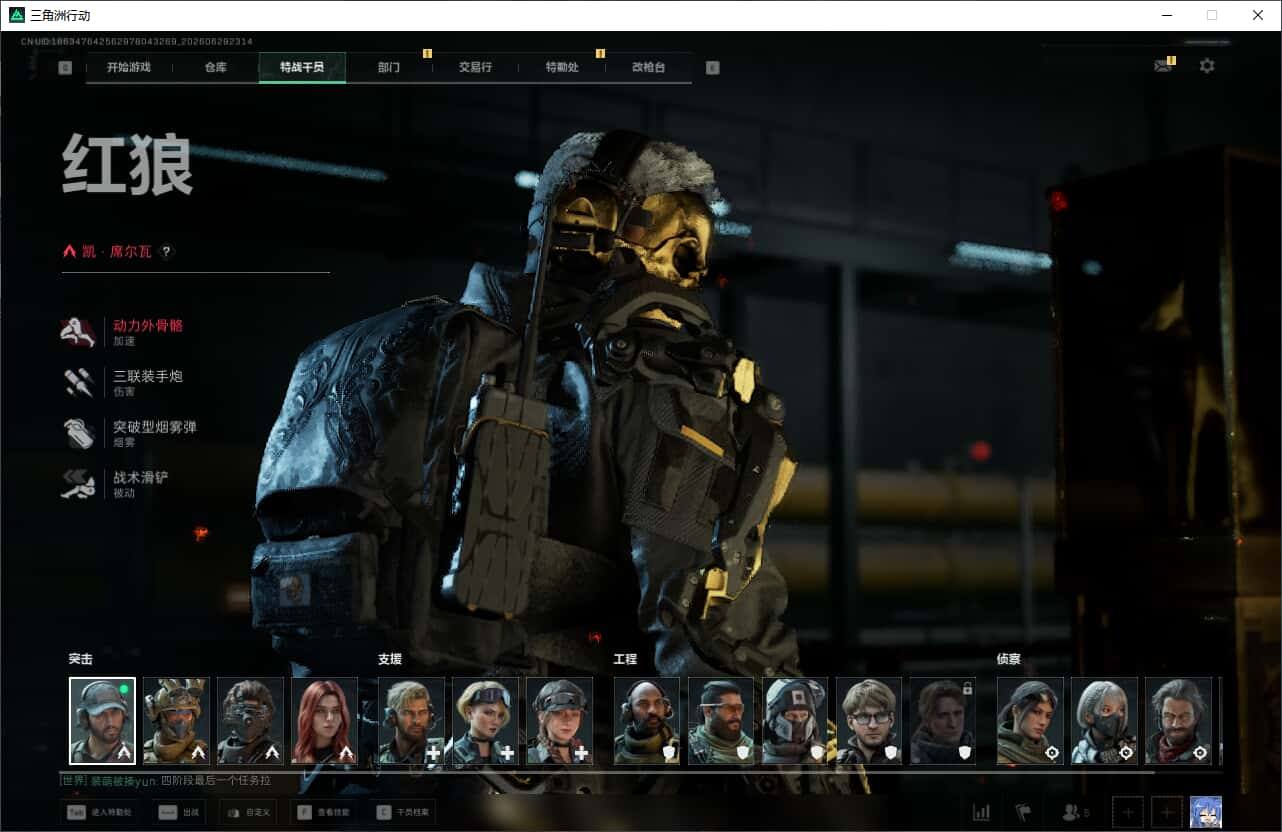This screenshot has width=1282, height=832.
Task: Click the blue-haired player avatar
Action: coord(1205,812)
